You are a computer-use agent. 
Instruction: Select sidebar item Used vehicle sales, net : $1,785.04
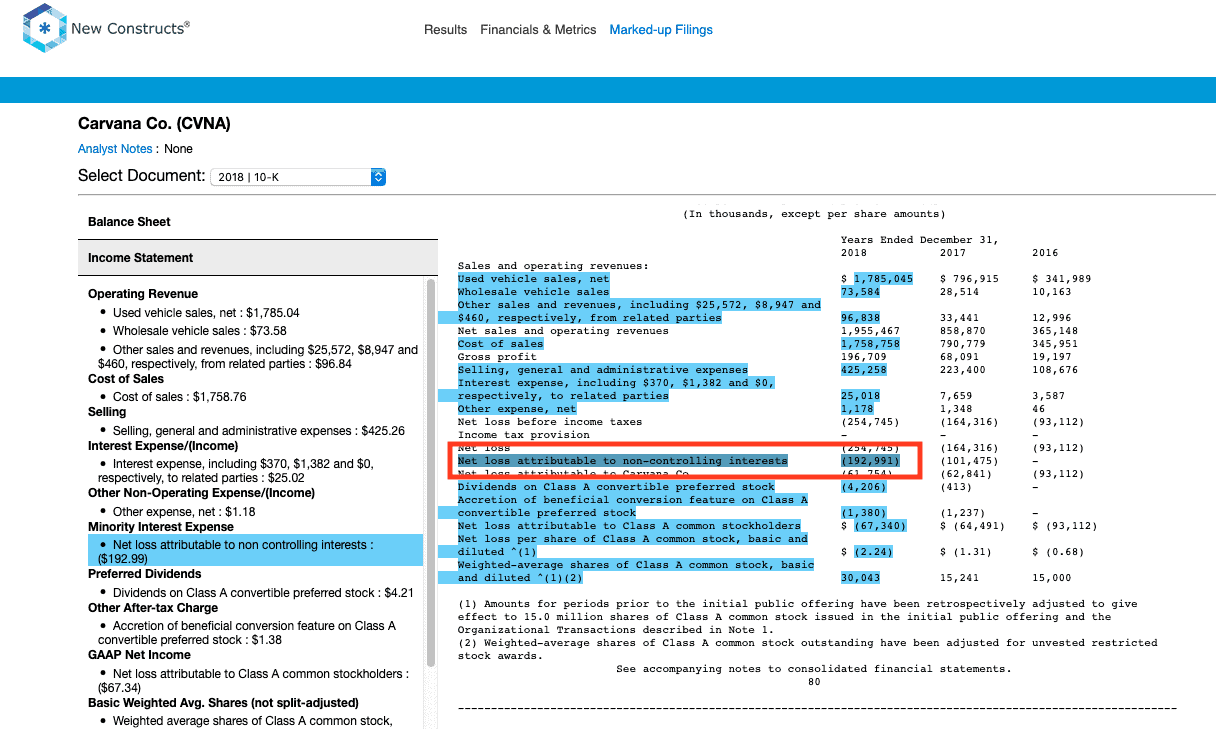coord(206,313)
